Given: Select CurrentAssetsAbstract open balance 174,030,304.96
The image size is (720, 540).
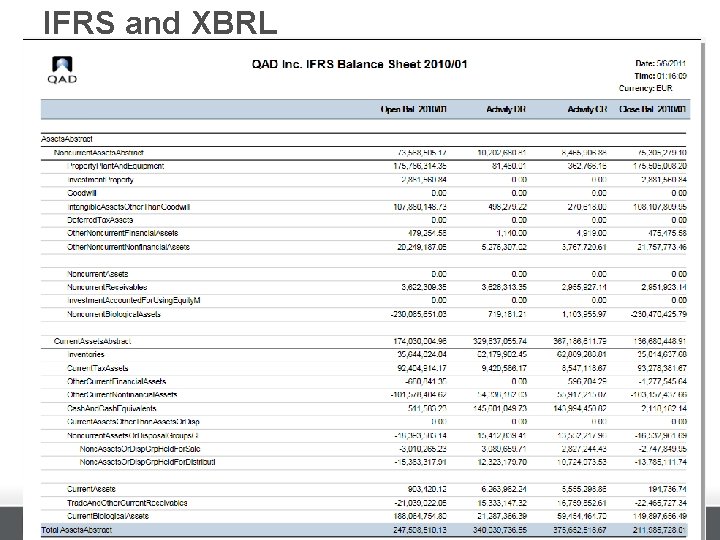Looking at the screenshot, I should [420, 341].
